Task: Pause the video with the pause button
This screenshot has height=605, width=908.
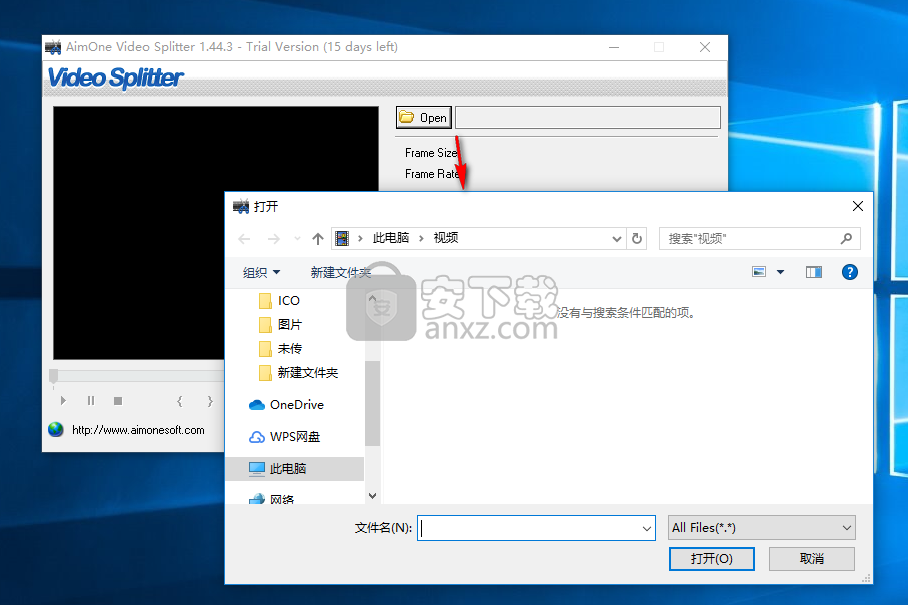Action: click(x=91, y=401)
